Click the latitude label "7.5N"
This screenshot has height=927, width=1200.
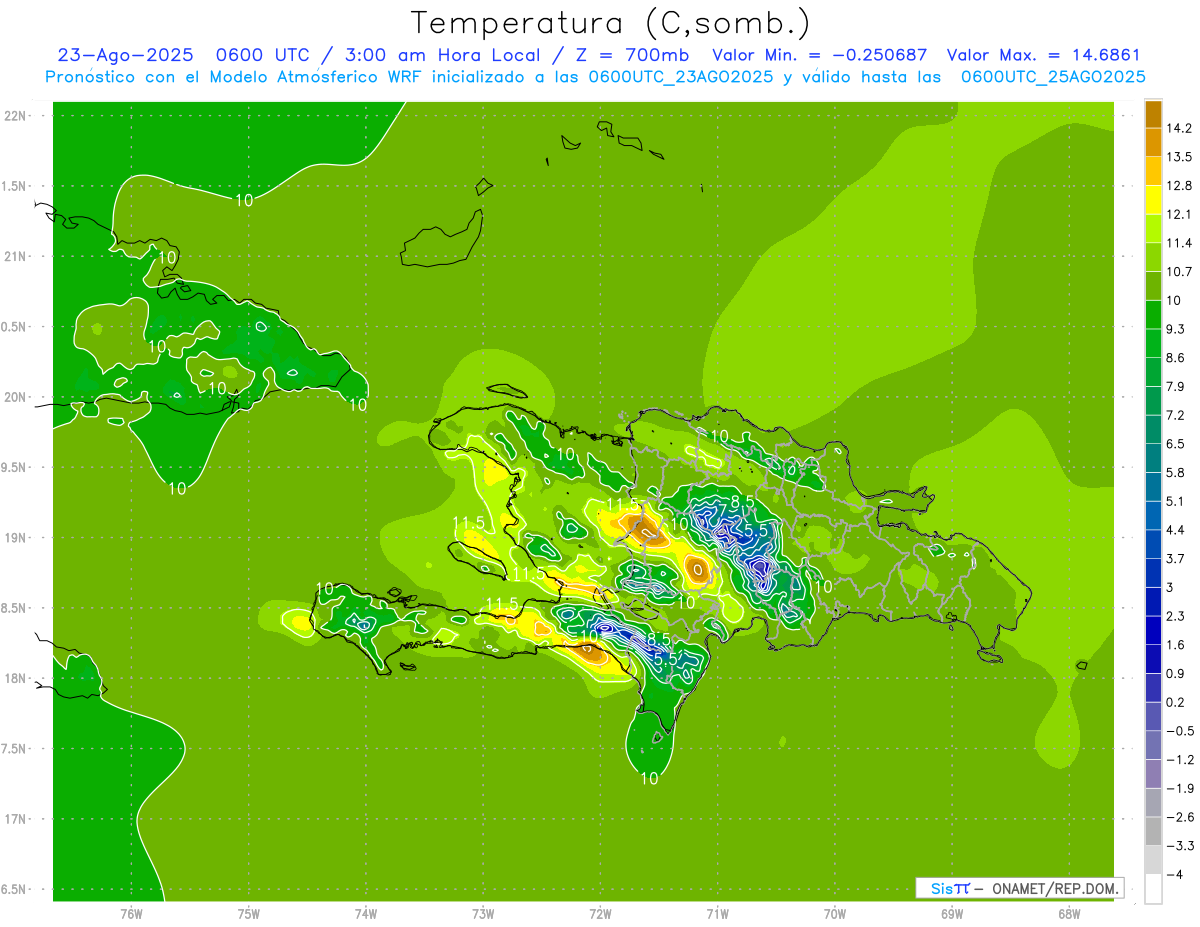pos(16,749)
